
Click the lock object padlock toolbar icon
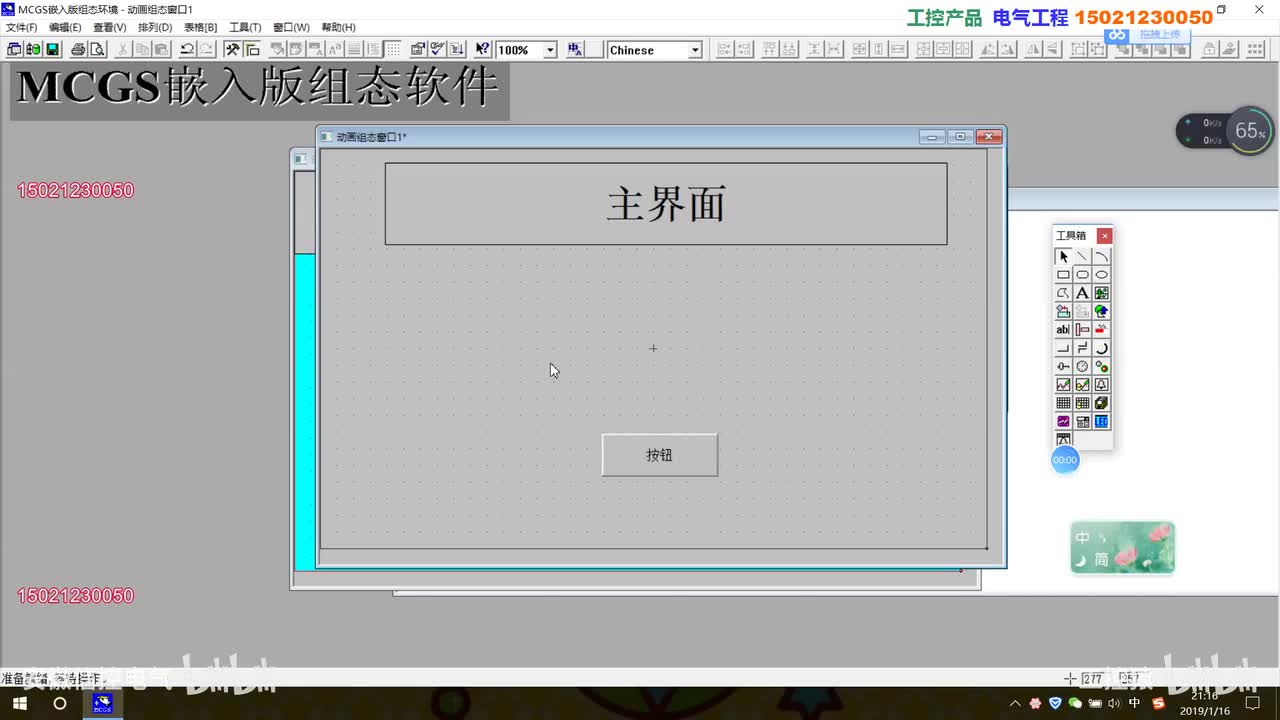pyautogui.click(x=1210, y=49)
